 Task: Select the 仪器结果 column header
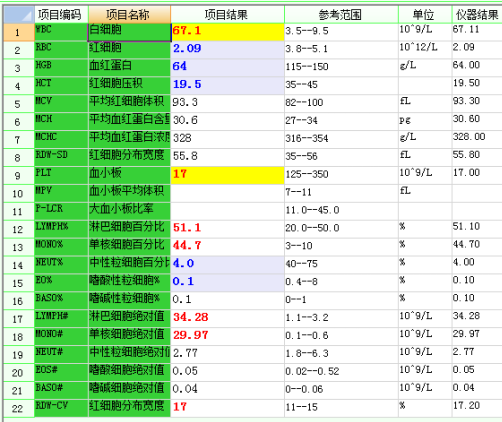[477, 15]
